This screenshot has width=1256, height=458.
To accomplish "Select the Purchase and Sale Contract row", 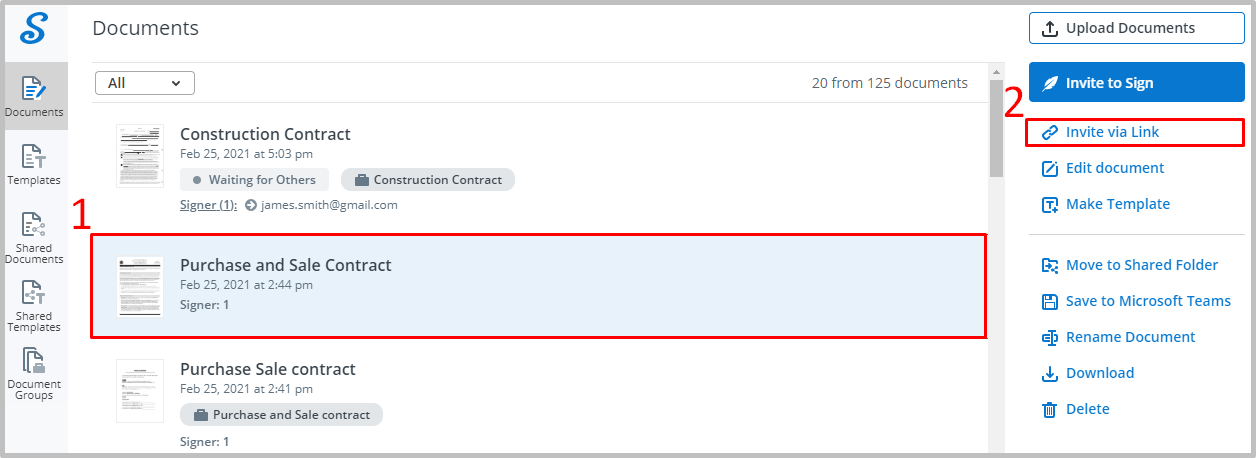I will point(539,286).
